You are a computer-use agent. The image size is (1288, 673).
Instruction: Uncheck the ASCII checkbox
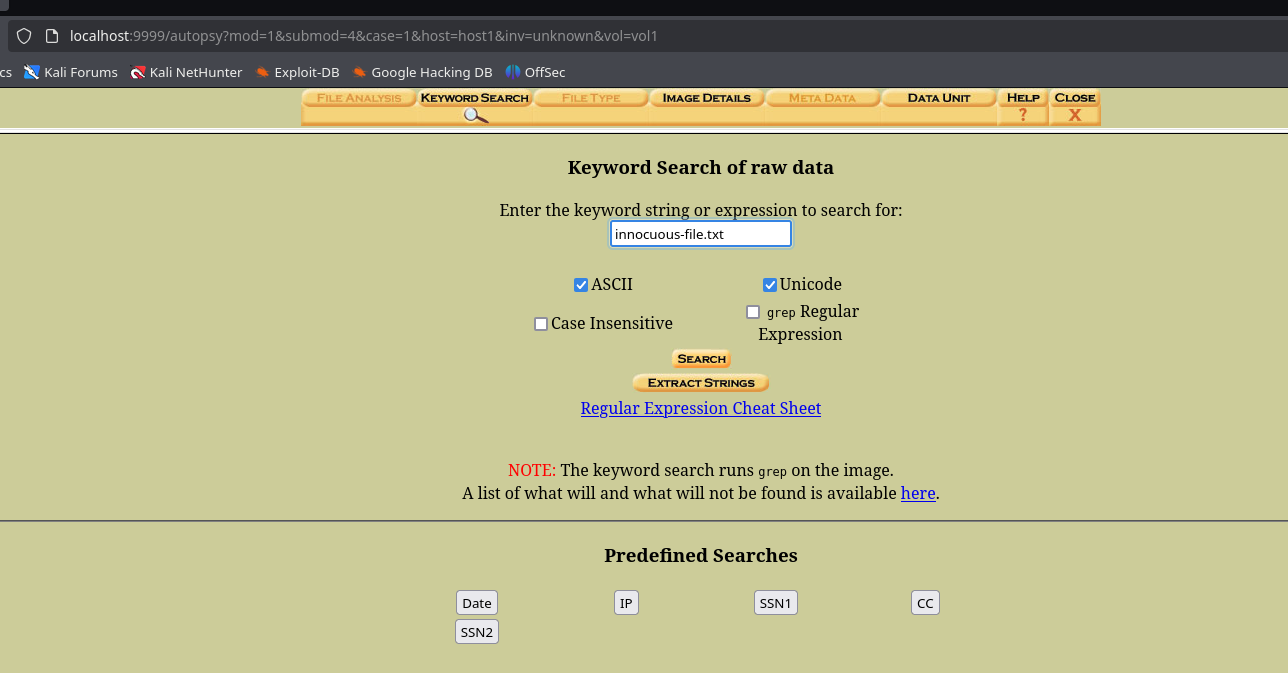(x=581, y=285)
